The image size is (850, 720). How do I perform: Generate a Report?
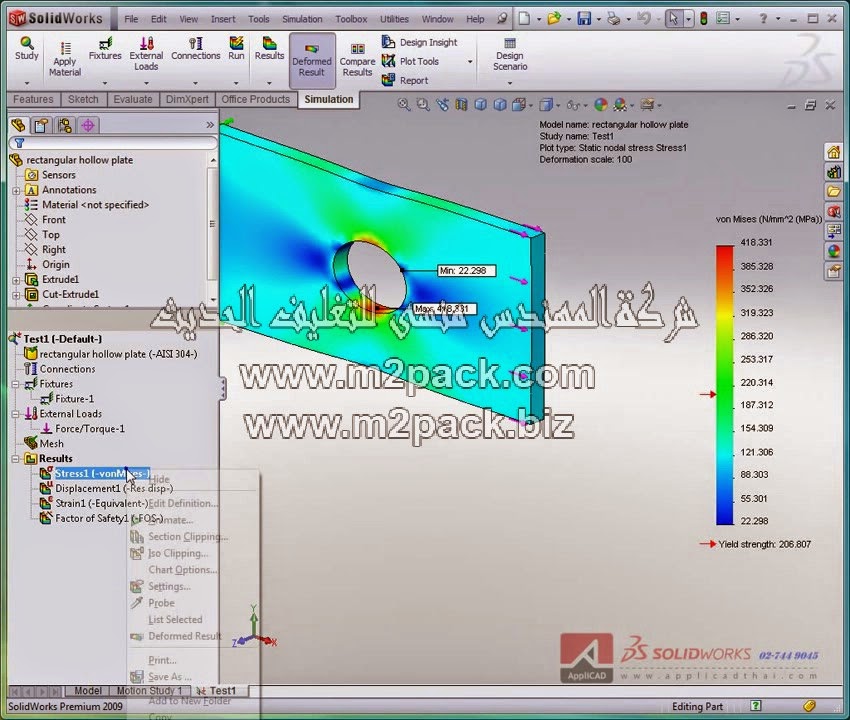click(405, 80)
